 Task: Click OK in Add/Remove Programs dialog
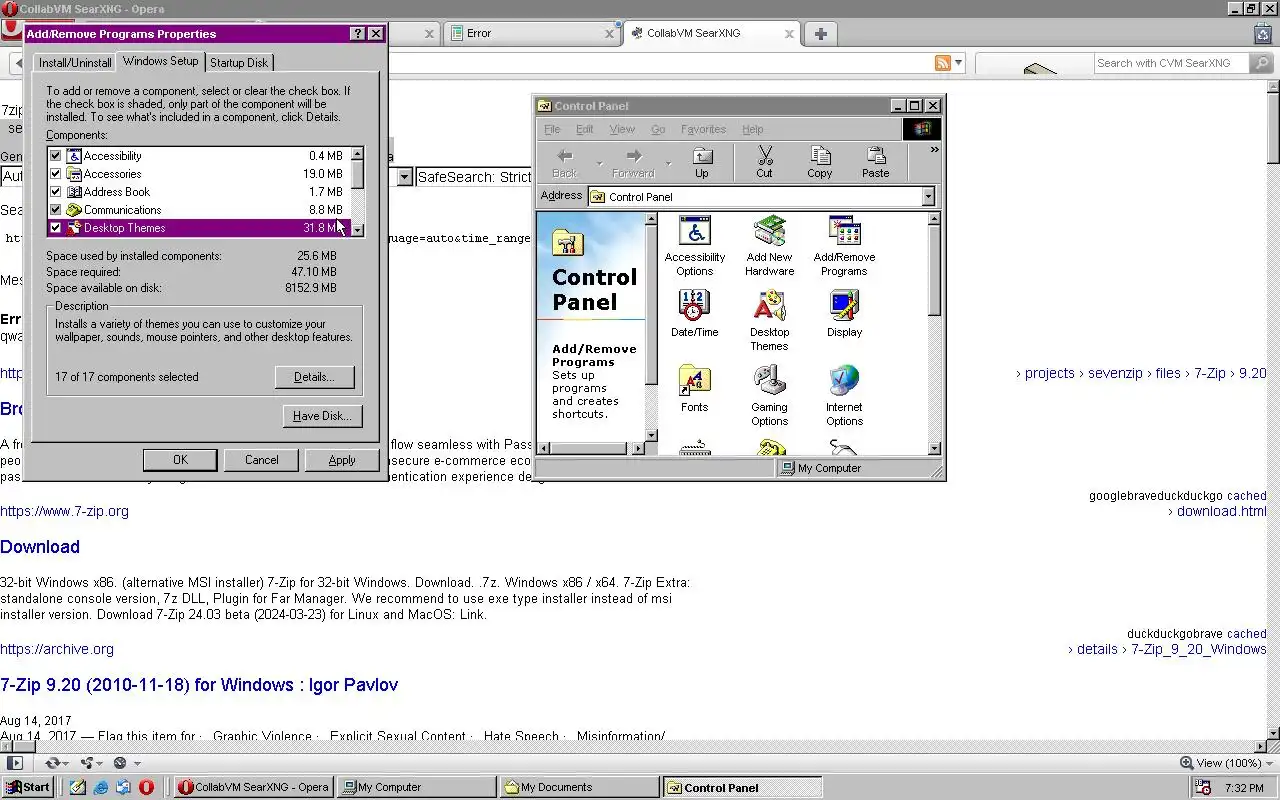tap(180, 460)
